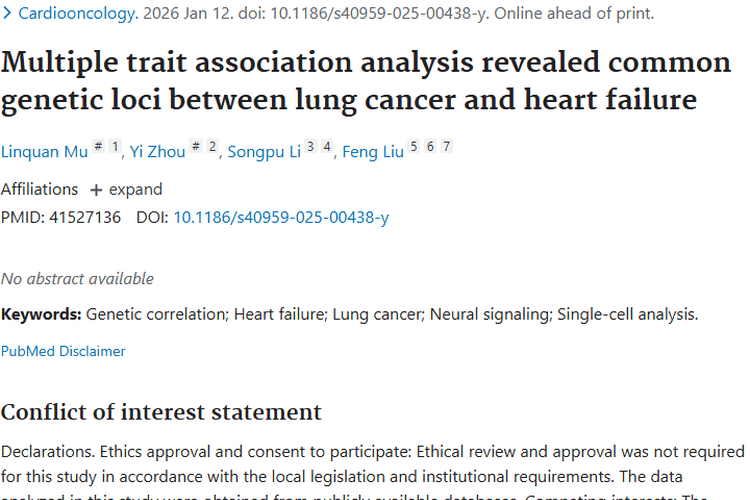Screen dimensions: 750x500
Task: Open the PubMed Disclaimer link
Action: click(x=63, y=351)
